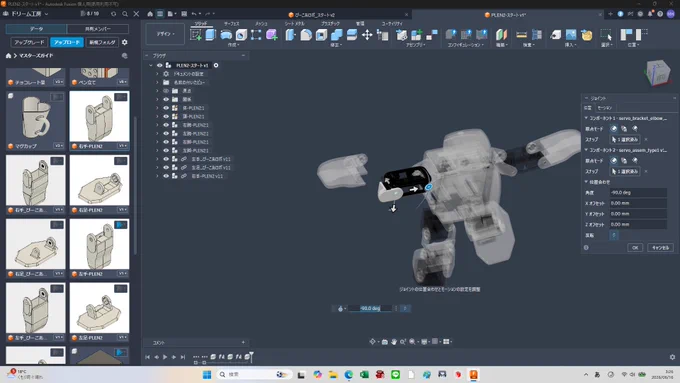The height and width of the screenshot is (383, 680).
Task: Click the Select tool icon
Action: click(606, 35)
